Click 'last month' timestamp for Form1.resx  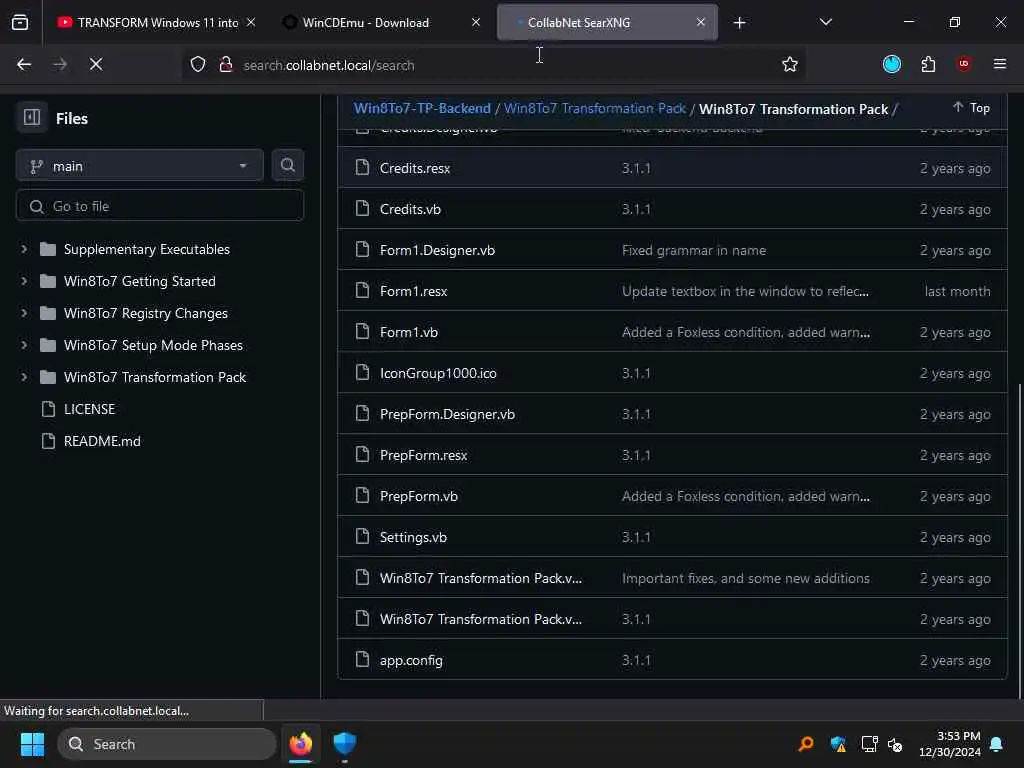[957, 291]
